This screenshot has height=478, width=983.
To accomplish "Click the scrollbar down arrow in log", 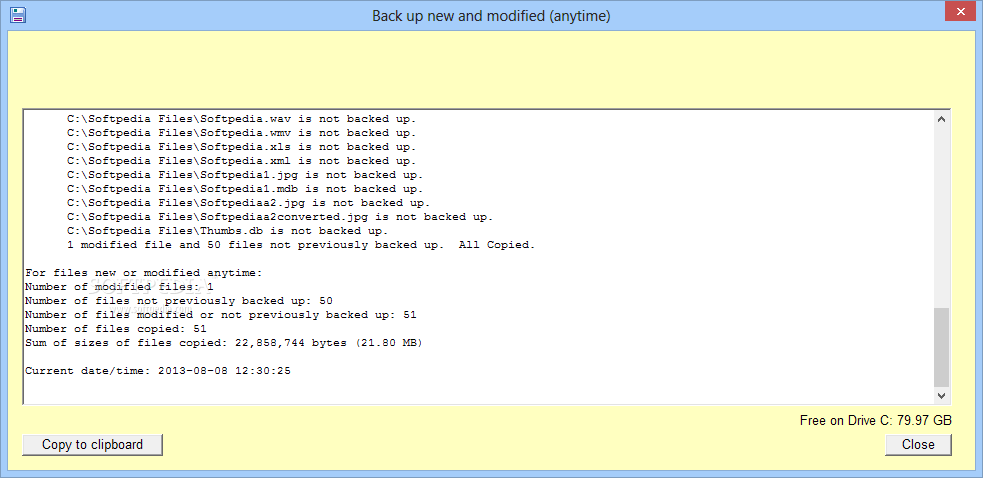I will 942,395.
